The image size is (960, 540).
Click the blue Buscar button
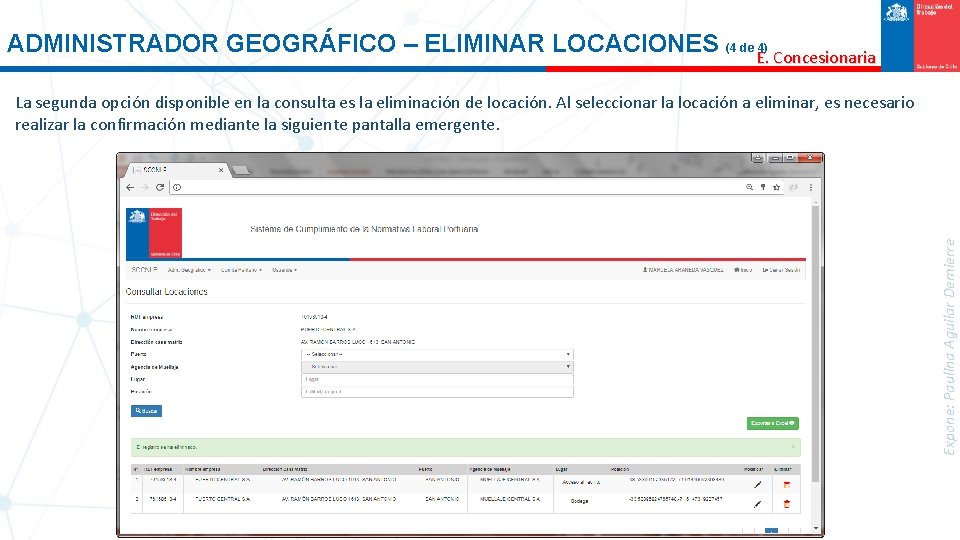click(146, 411)
